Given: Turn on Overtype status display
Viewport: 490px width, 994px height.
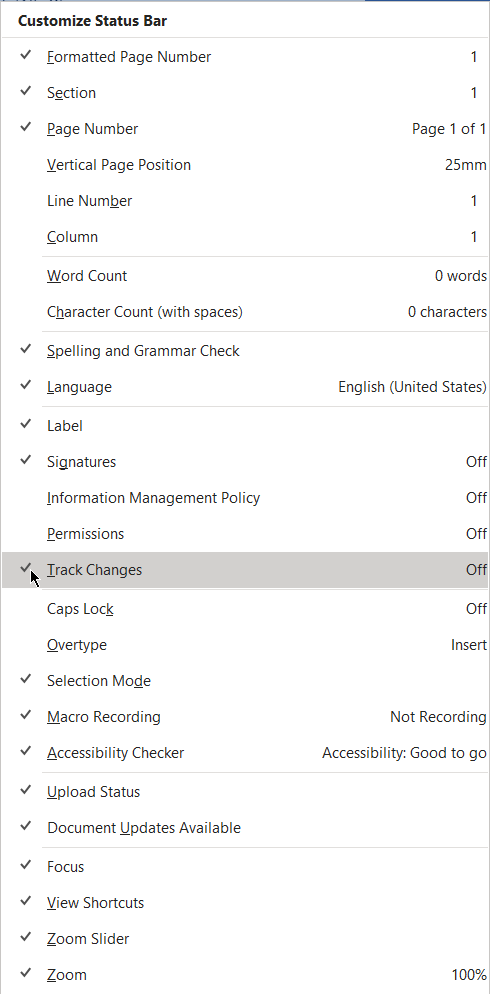Looking at the screenshot, I should click(245, 645).
